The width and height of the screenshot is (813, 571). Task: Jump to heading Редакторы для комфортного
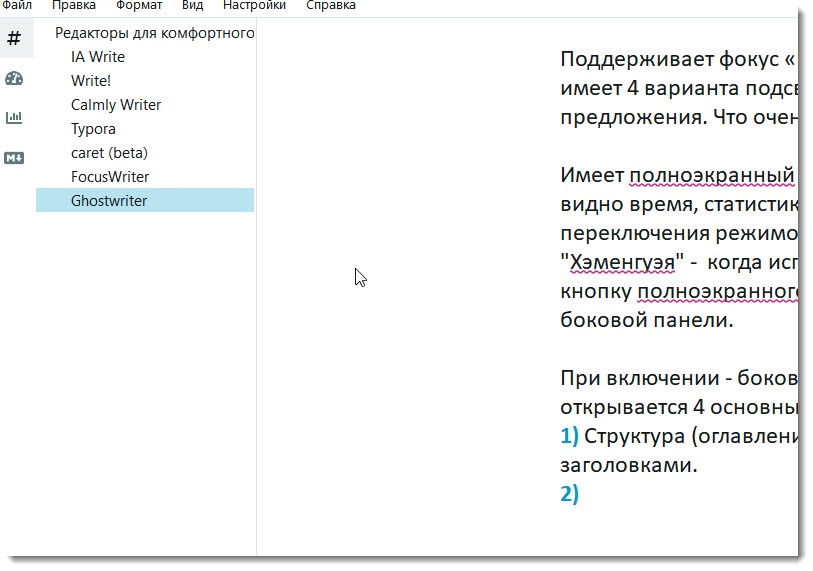155,33
